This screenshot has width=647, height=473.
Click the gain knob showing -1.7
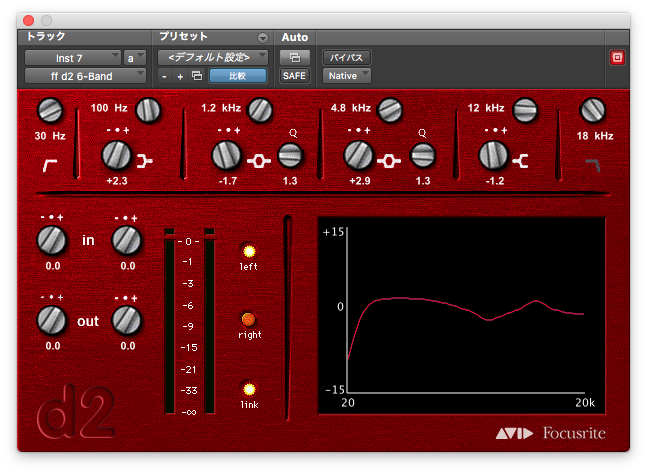pyautogui.click(x=226, y=155)
